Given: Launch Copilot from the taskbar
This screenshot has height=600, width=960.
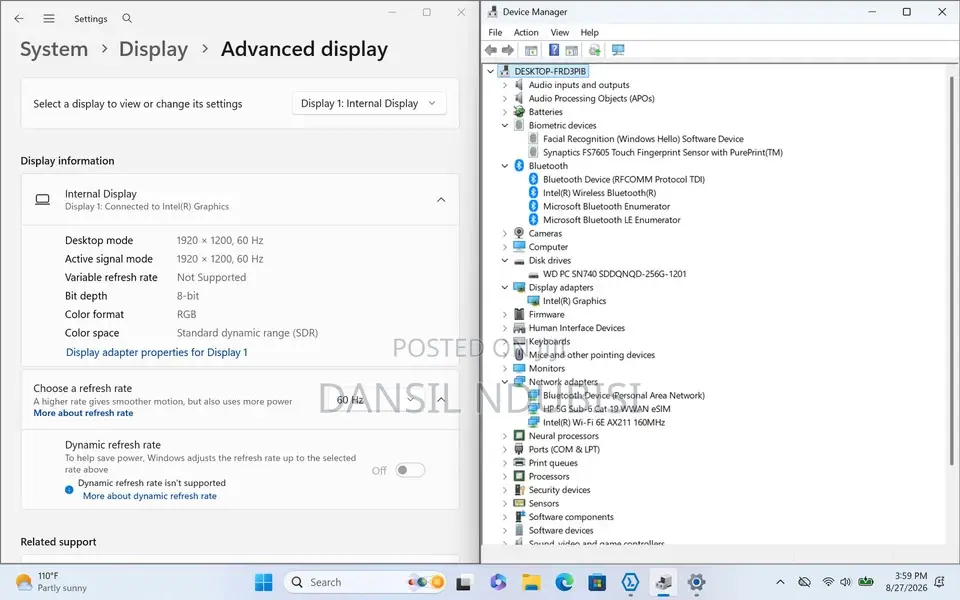Looking at the screenshot, I should pos(498,582).
